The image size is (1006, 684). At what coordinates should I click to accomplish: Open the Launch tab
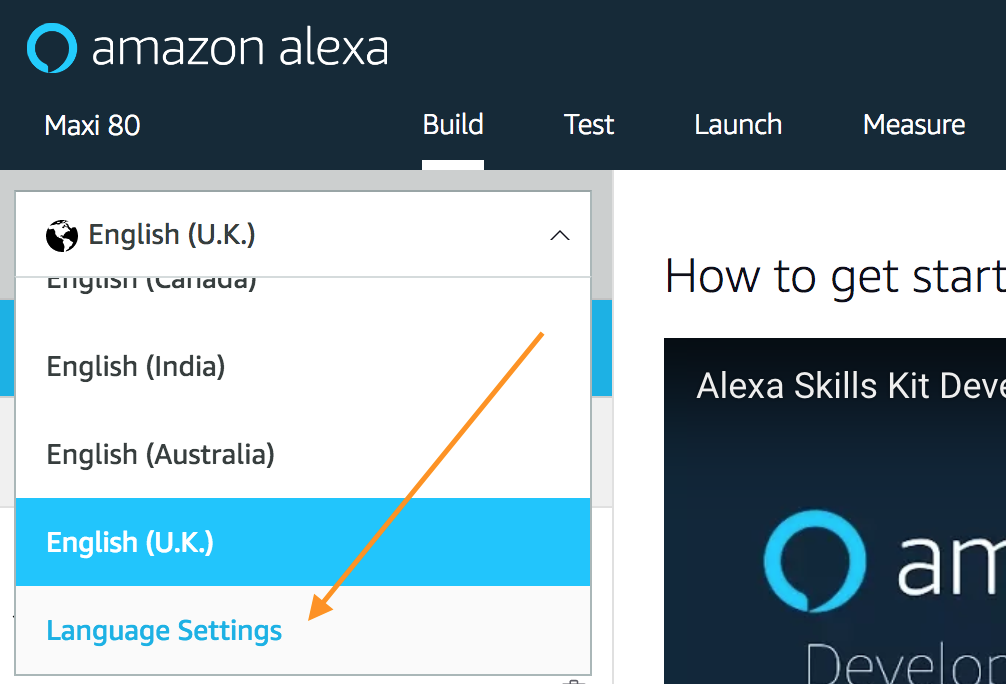pyautogui.click(x=737, y=125)
